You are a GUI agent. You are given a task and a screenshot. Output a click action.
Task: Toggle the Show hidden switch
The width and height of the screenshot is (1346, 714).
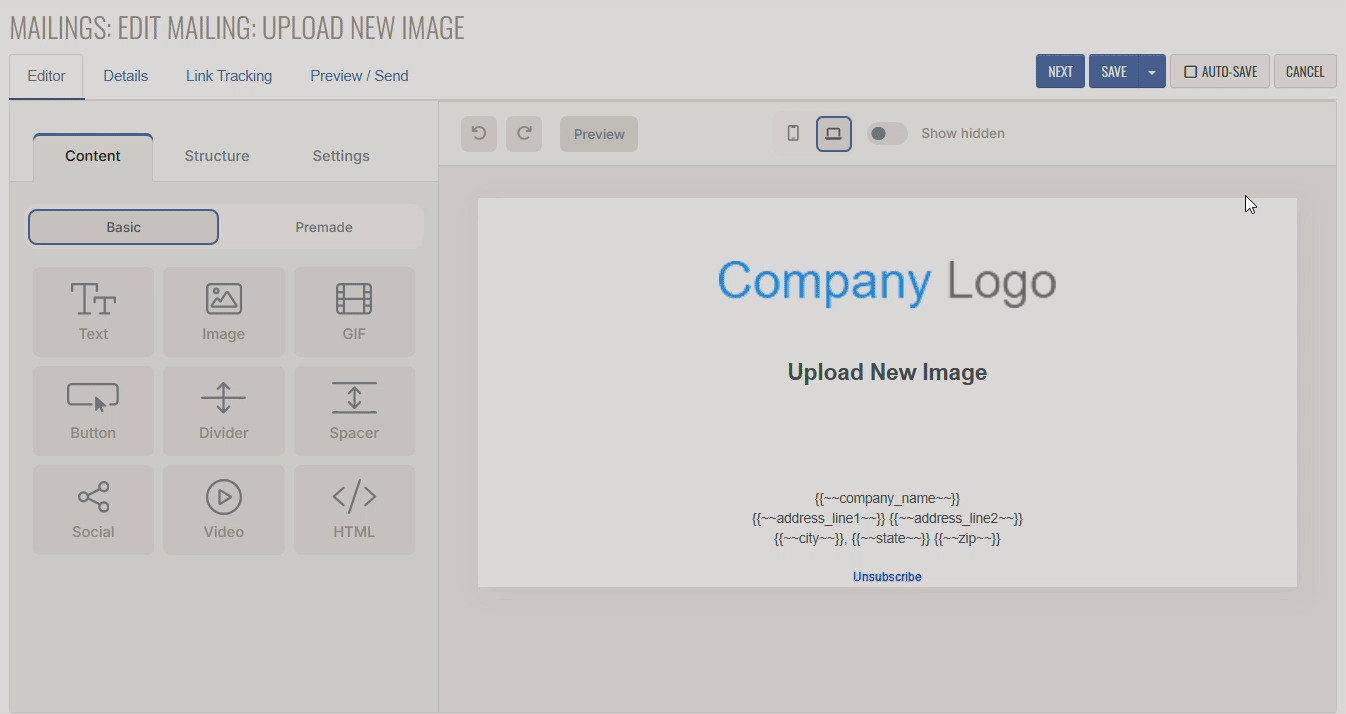coord(886,133)
